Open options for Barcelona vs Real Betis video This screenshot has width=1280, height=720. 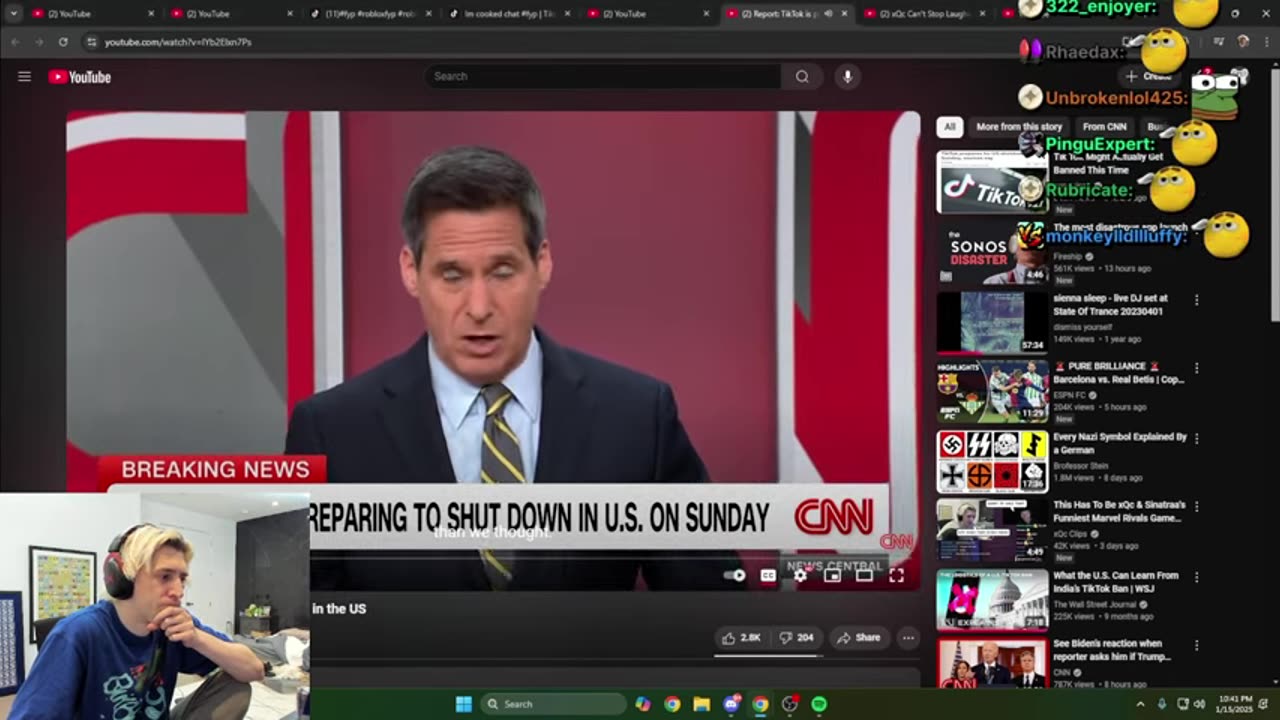tap(1196, 368)
